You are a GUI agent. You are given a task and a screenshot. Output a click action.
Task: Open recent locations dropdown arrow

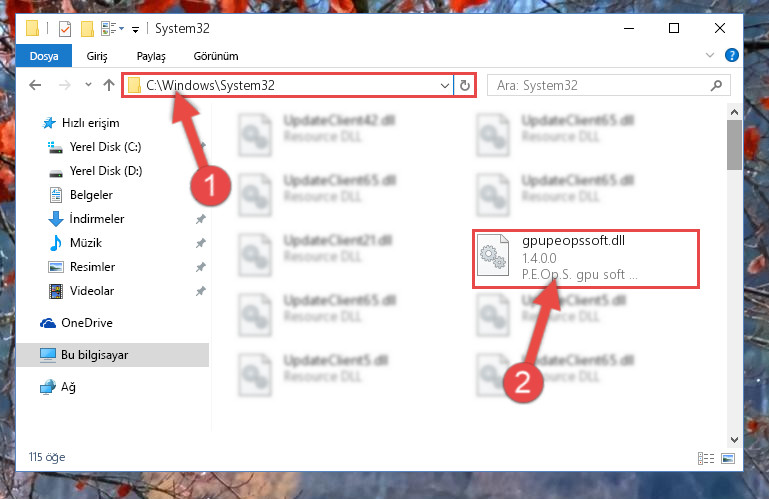[88, 85]
